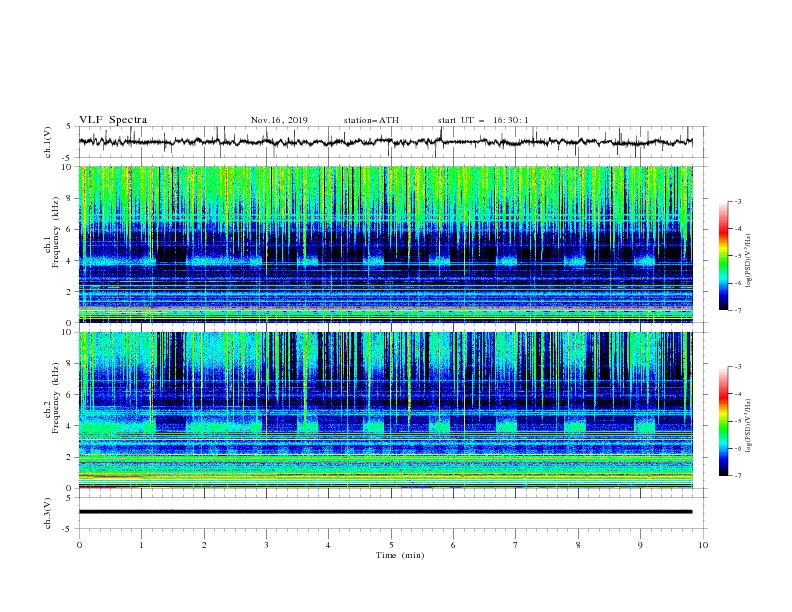Screen dimensions: 792x612
Task: Click the '4' tick on the time axis
Action: tap(329, 545)
